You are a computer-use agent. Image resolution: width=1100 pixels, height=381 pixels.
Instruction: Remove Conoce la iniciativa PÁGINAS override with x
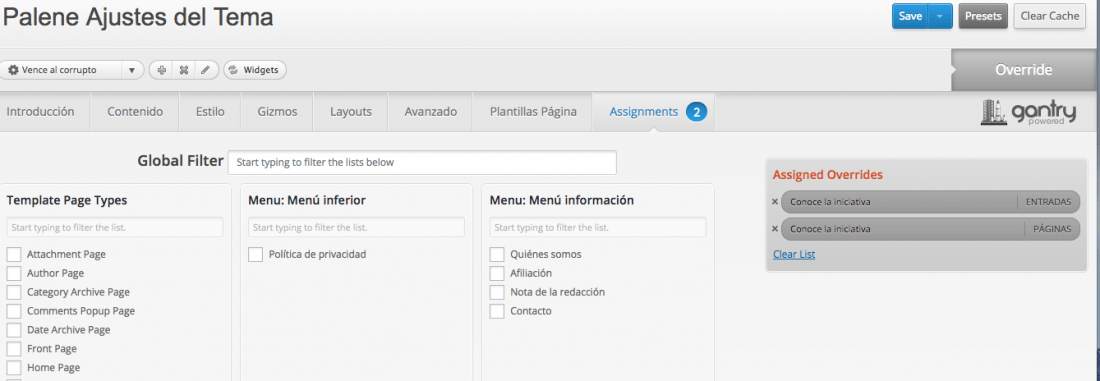coord(775,229)
